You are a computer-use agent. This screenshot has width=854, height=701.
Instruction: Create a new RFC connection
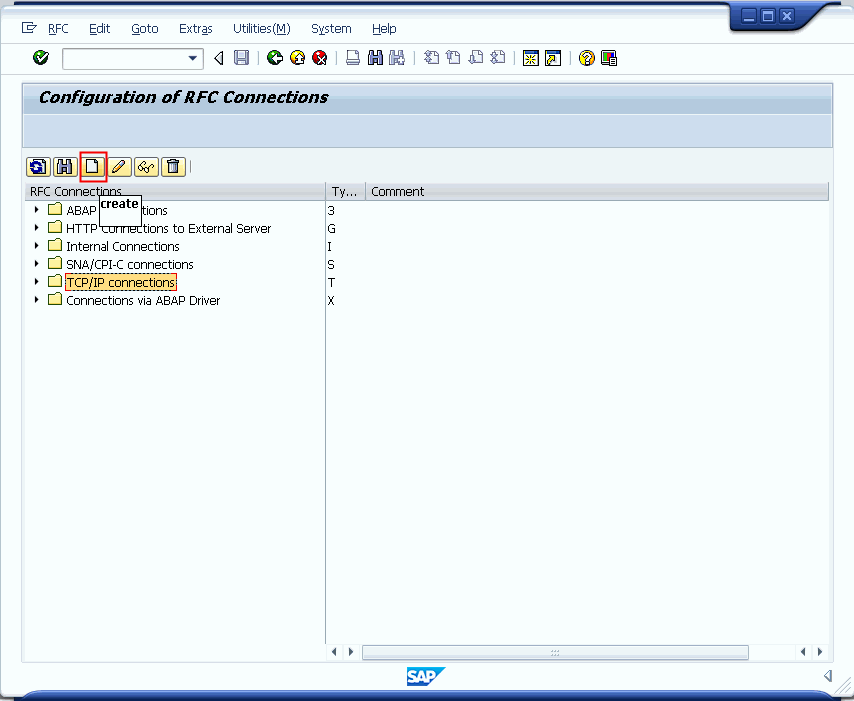coord(92,166)
